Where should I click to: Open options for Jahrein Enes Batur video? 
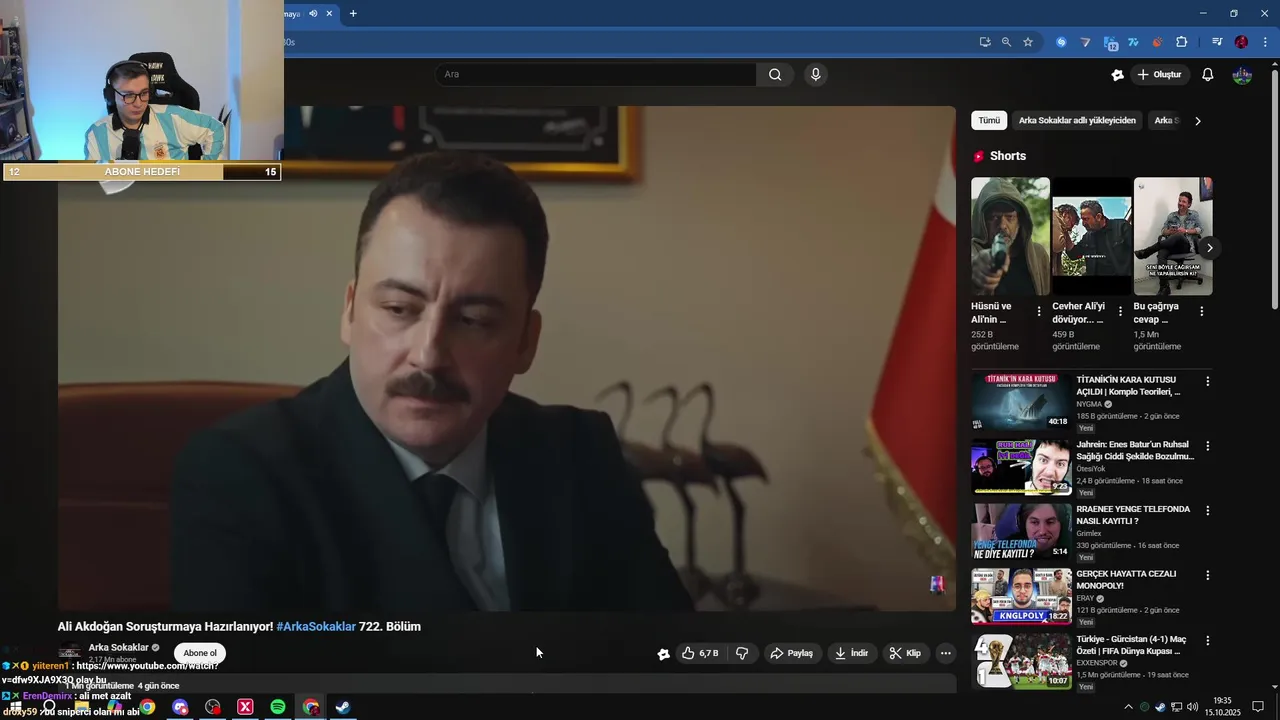[x=1207, y=446]
